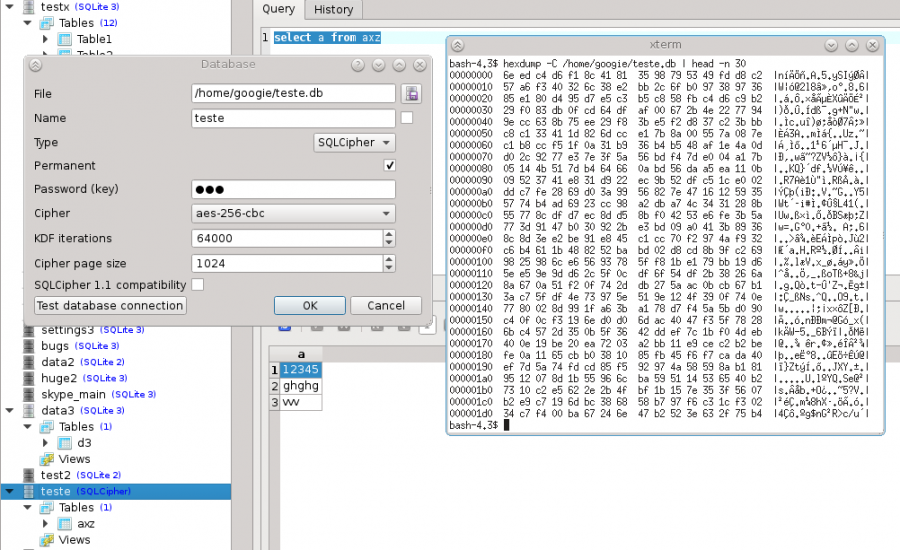900x550 pixels.
Task: Click the Tables folder icon under data3
Action: tap(46, 426)
